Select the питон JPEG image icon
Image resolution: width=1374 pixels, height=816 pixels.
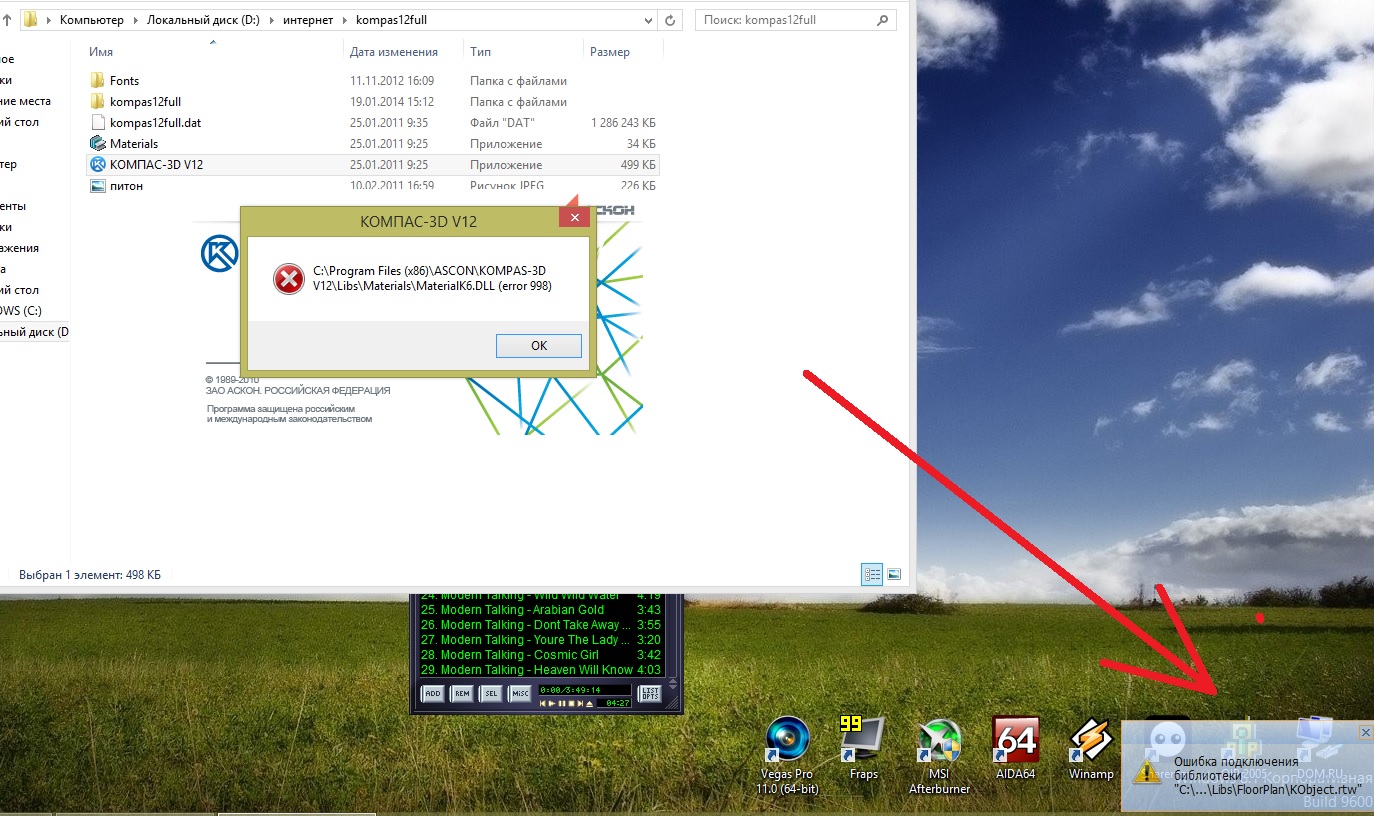[x=97, y=186]
